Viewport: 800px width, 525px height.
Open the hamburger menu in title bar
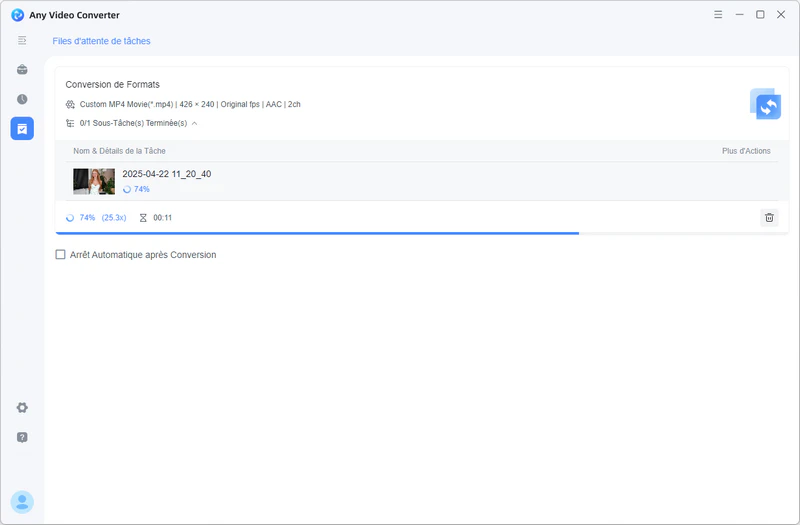(x=718, y=15)
